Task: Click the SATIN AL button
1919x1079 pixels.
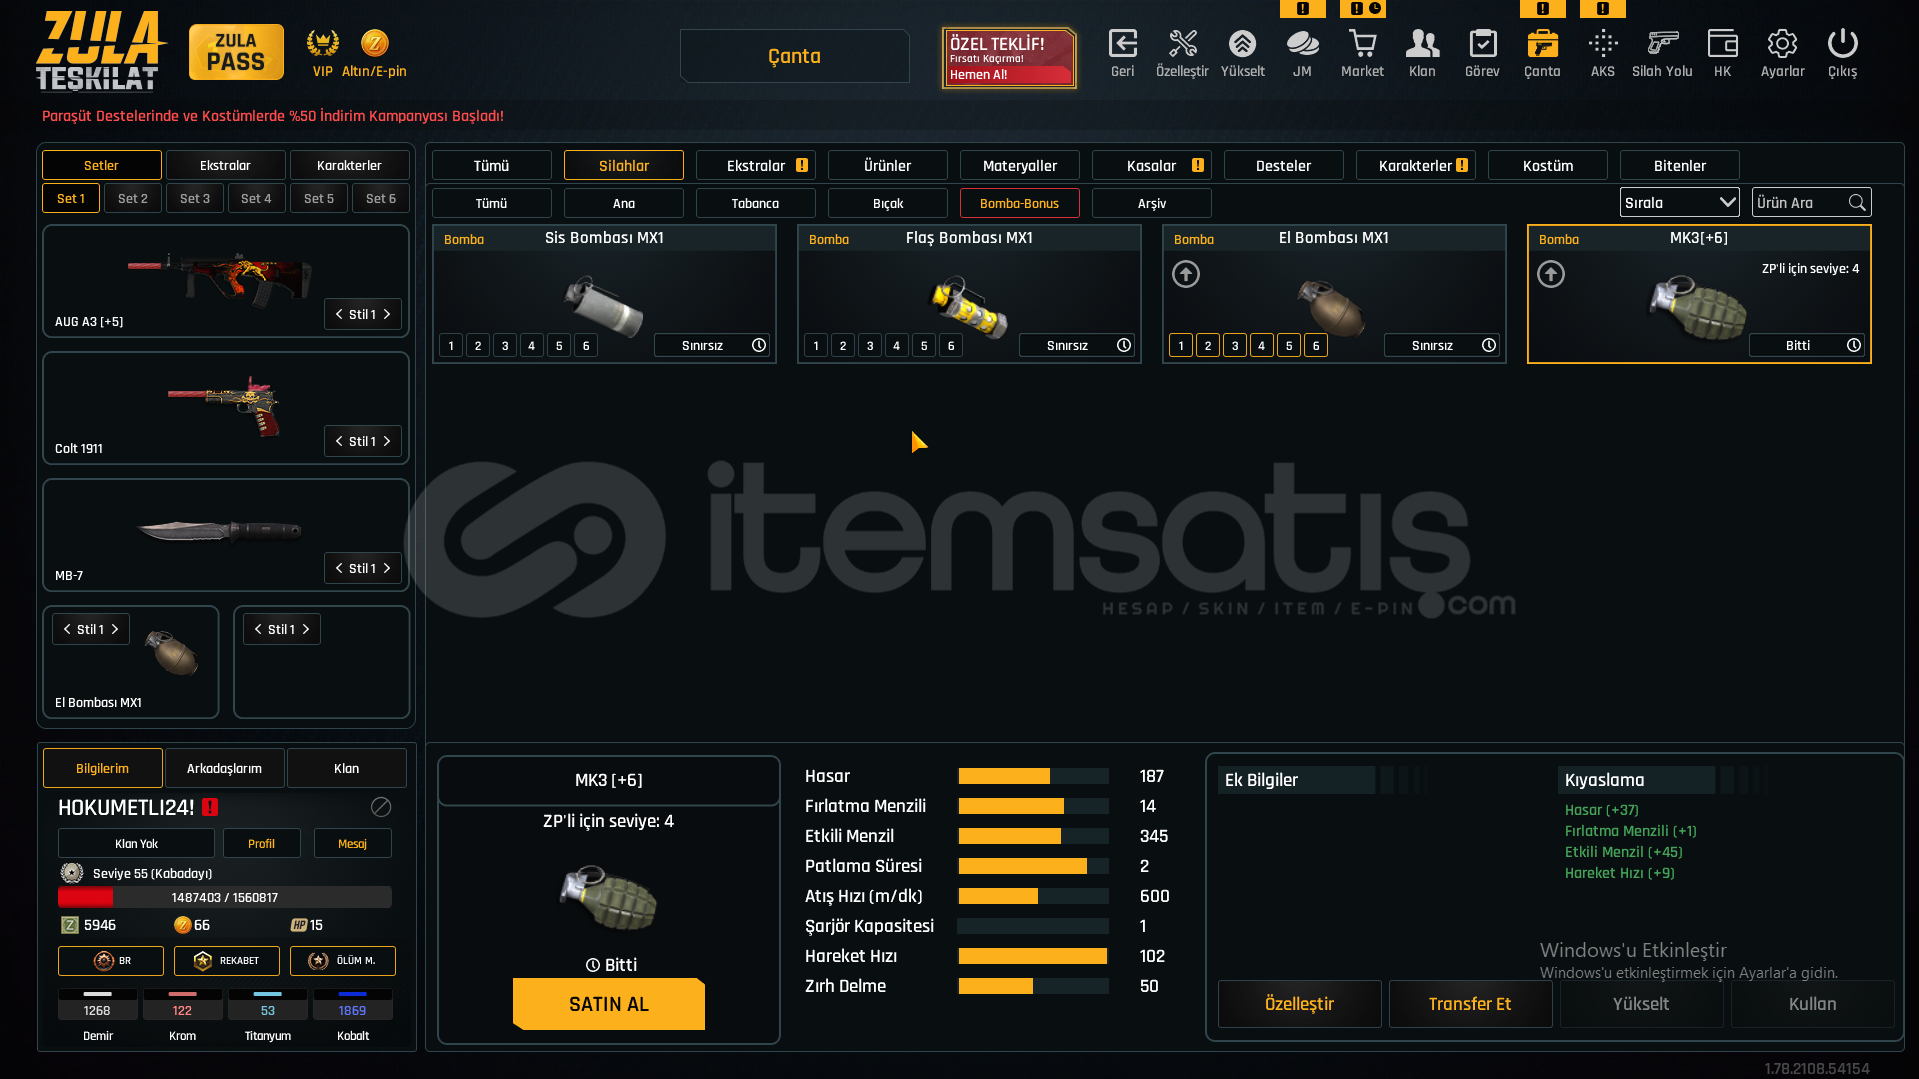Action: click(x=609, y=1004)
